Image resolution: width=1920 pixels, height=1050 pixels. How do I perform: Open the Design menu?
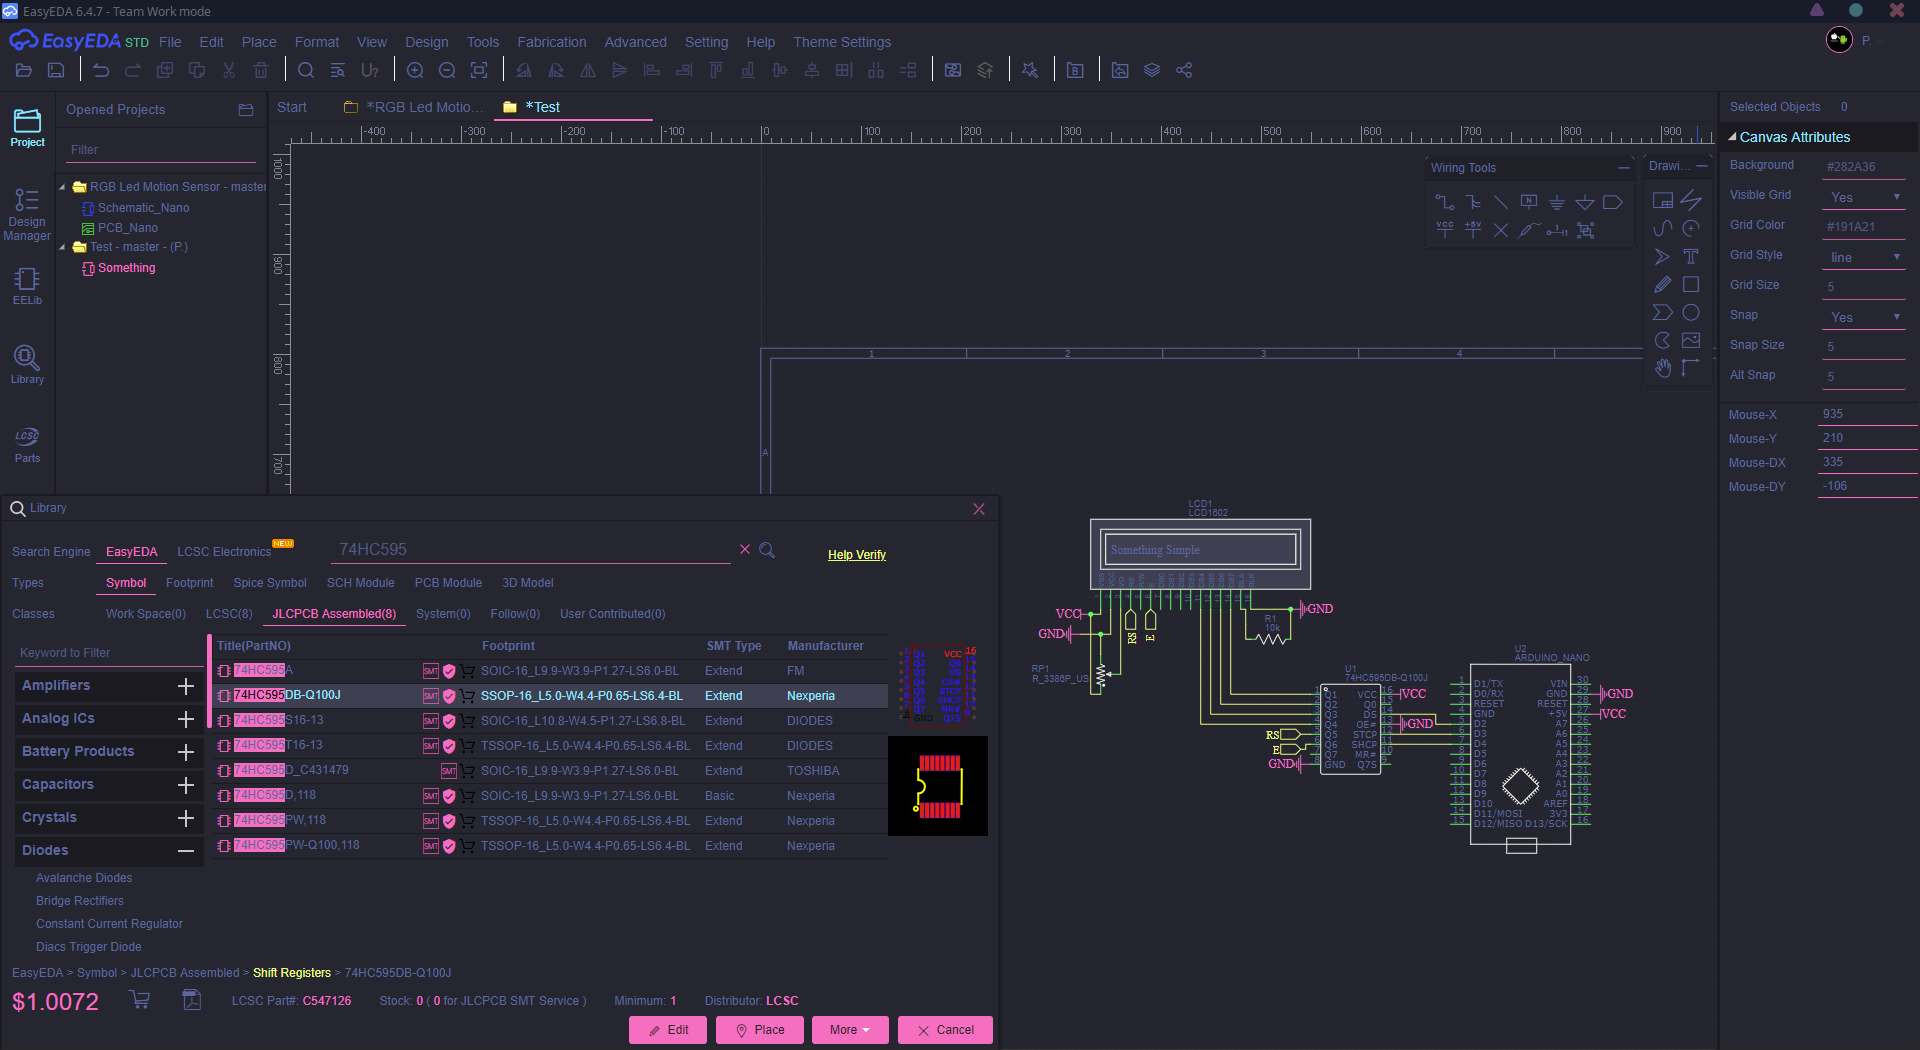click(x=426, y=42)
